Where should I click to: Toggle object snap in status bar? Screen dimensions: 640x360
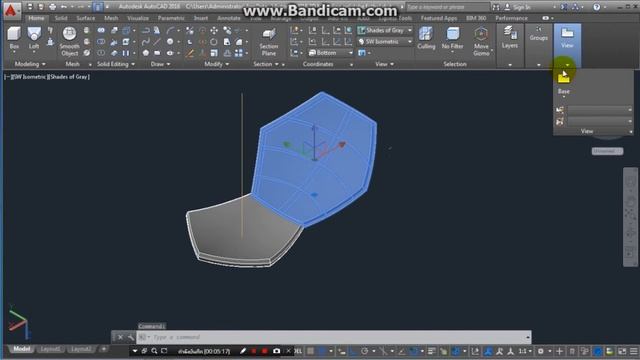pyautogui.click(x=413, y=351)
